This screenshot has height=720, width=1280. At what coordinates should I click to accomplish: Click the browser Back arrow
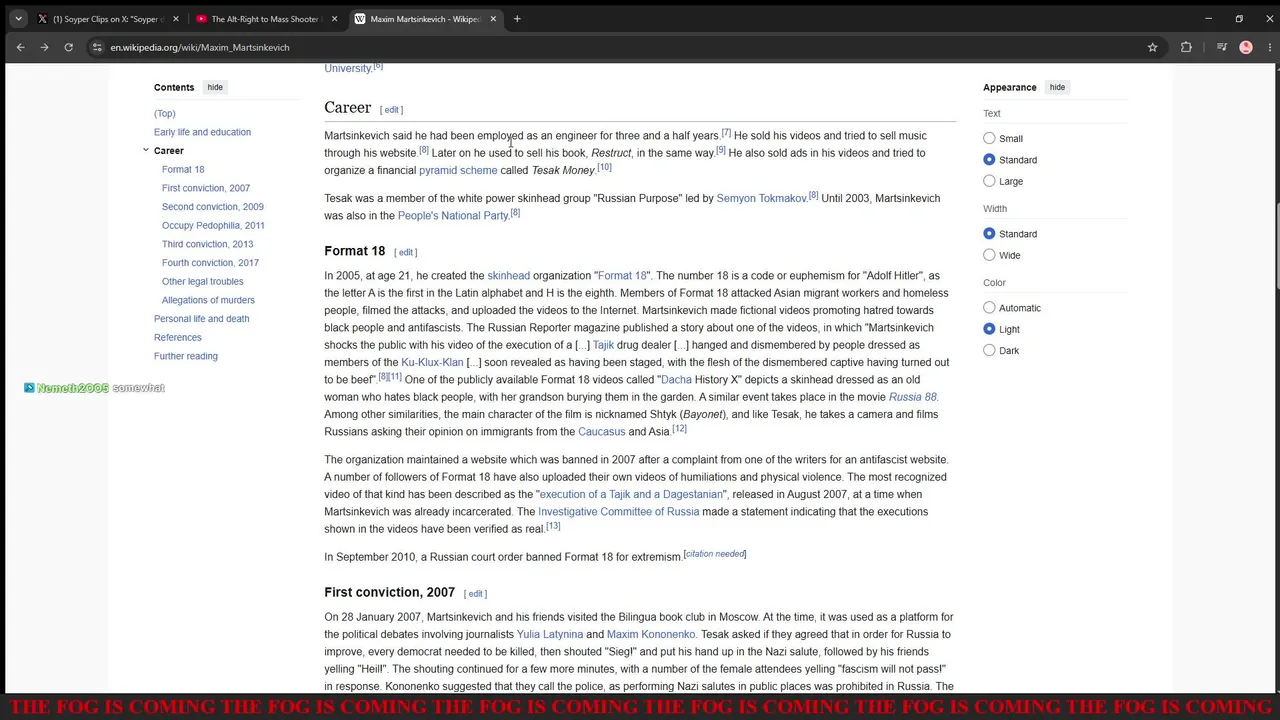20,47
